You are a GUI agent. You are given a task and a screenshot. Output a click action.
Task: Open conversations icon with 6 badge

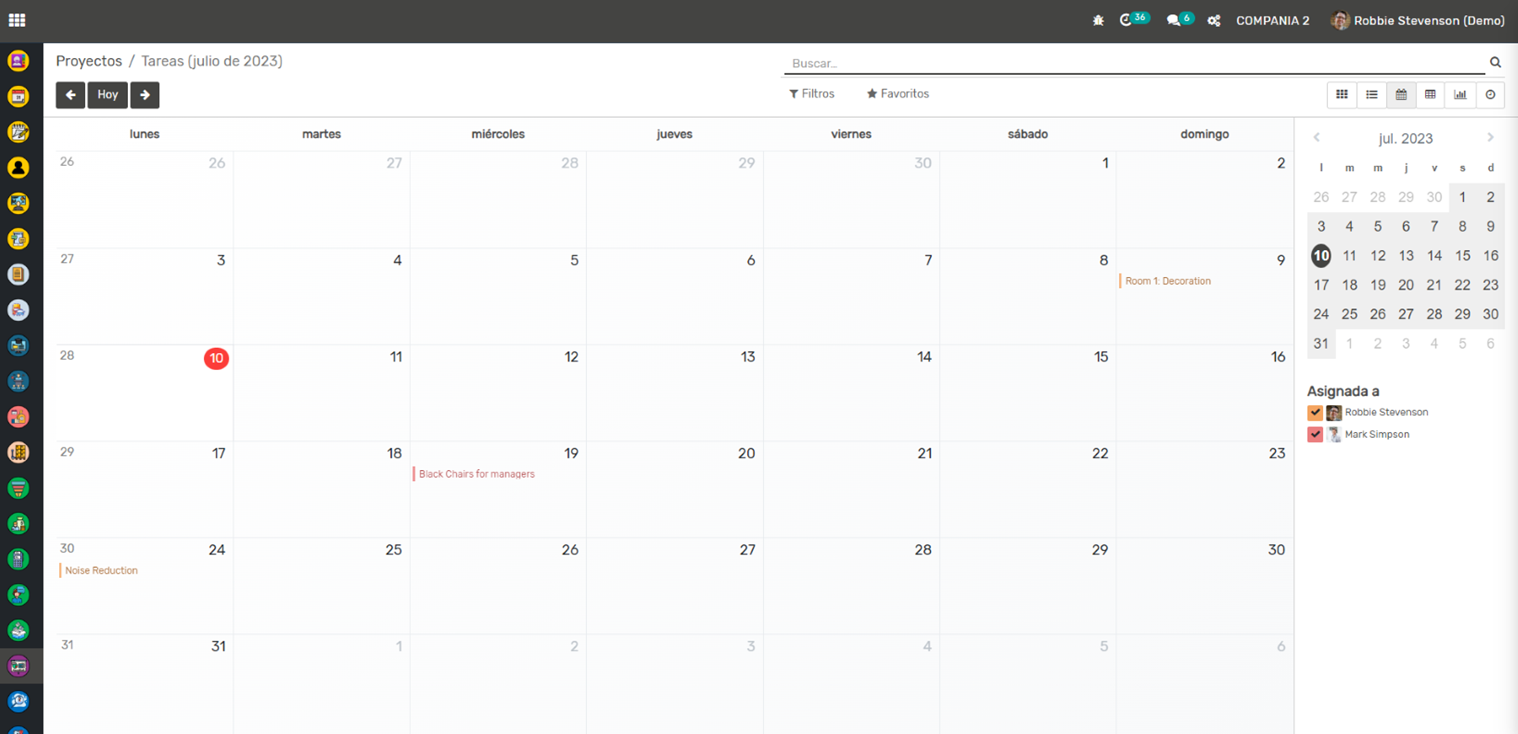click(x=1174, y=21)
